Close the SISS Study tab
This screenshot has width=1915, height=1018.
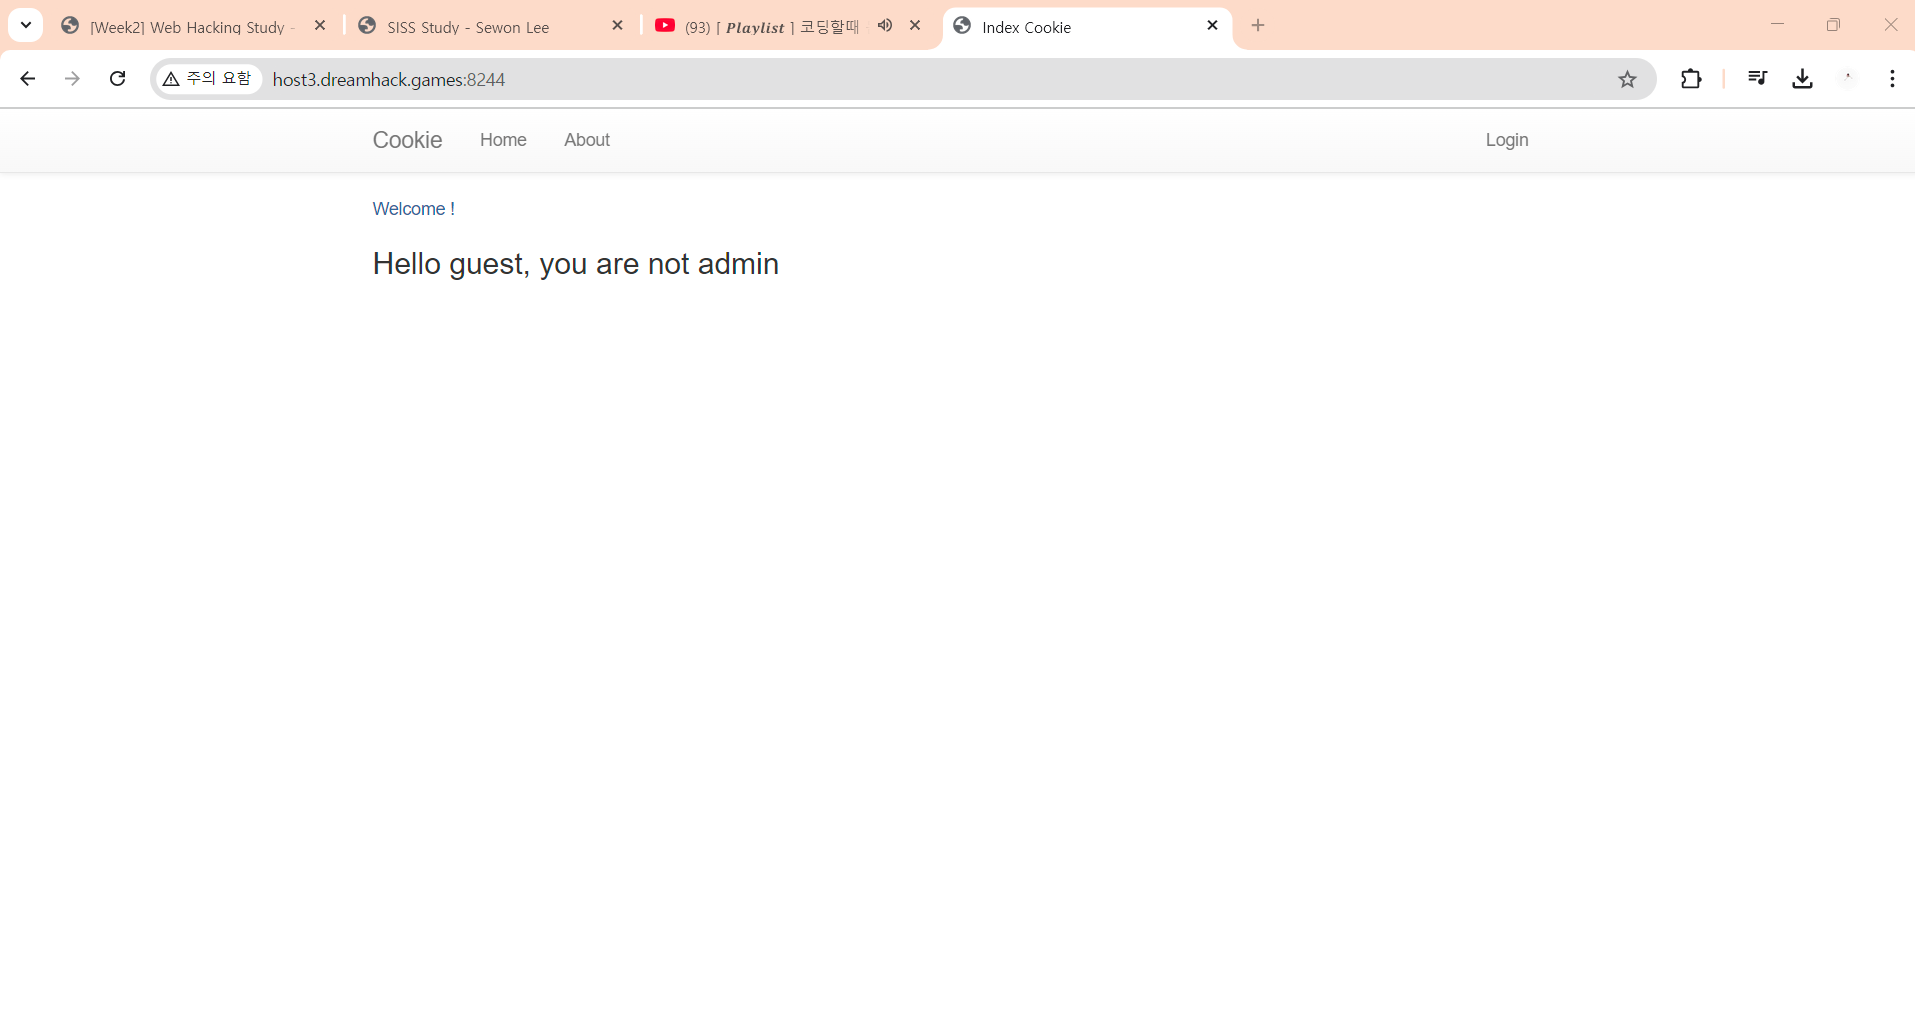click(617, 26)
